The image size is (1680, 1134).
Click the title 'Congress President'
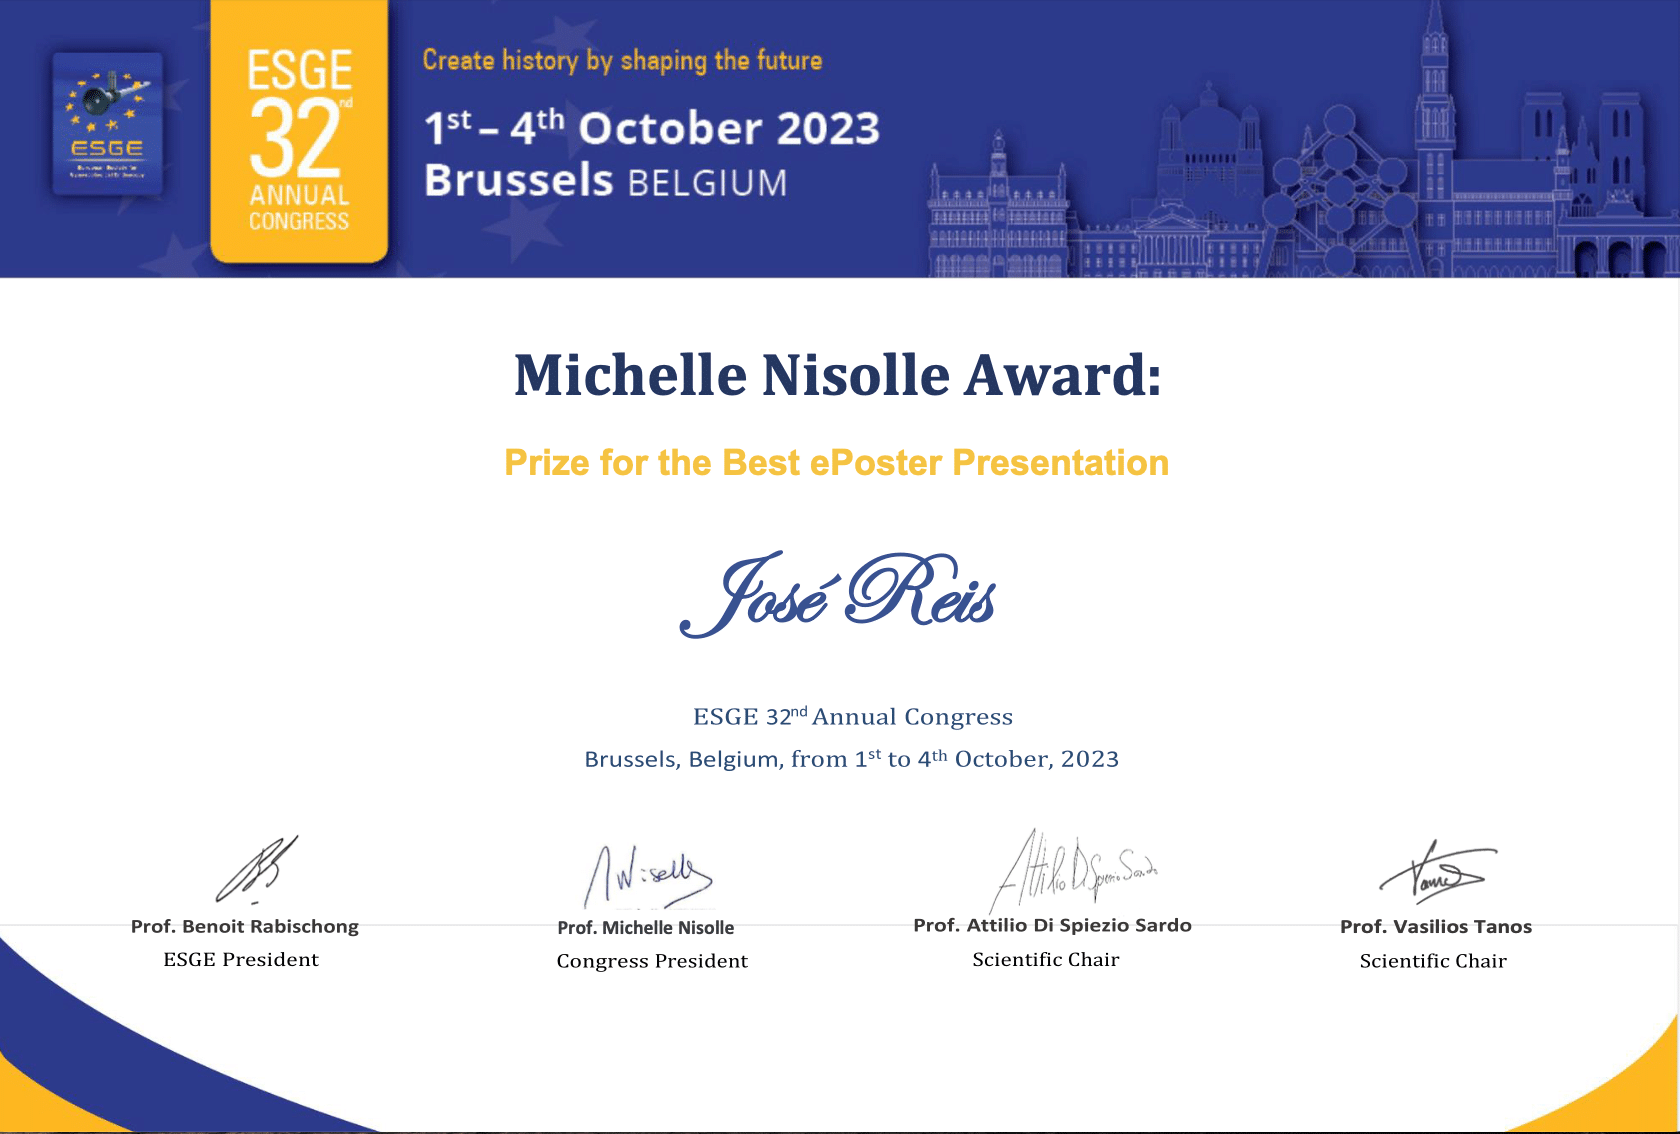(x=652, y=961)
